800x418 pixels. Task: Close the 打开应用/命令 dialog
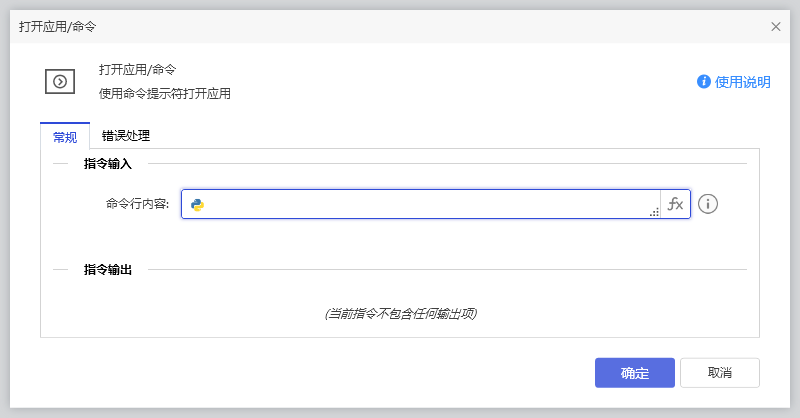point(776,27)
